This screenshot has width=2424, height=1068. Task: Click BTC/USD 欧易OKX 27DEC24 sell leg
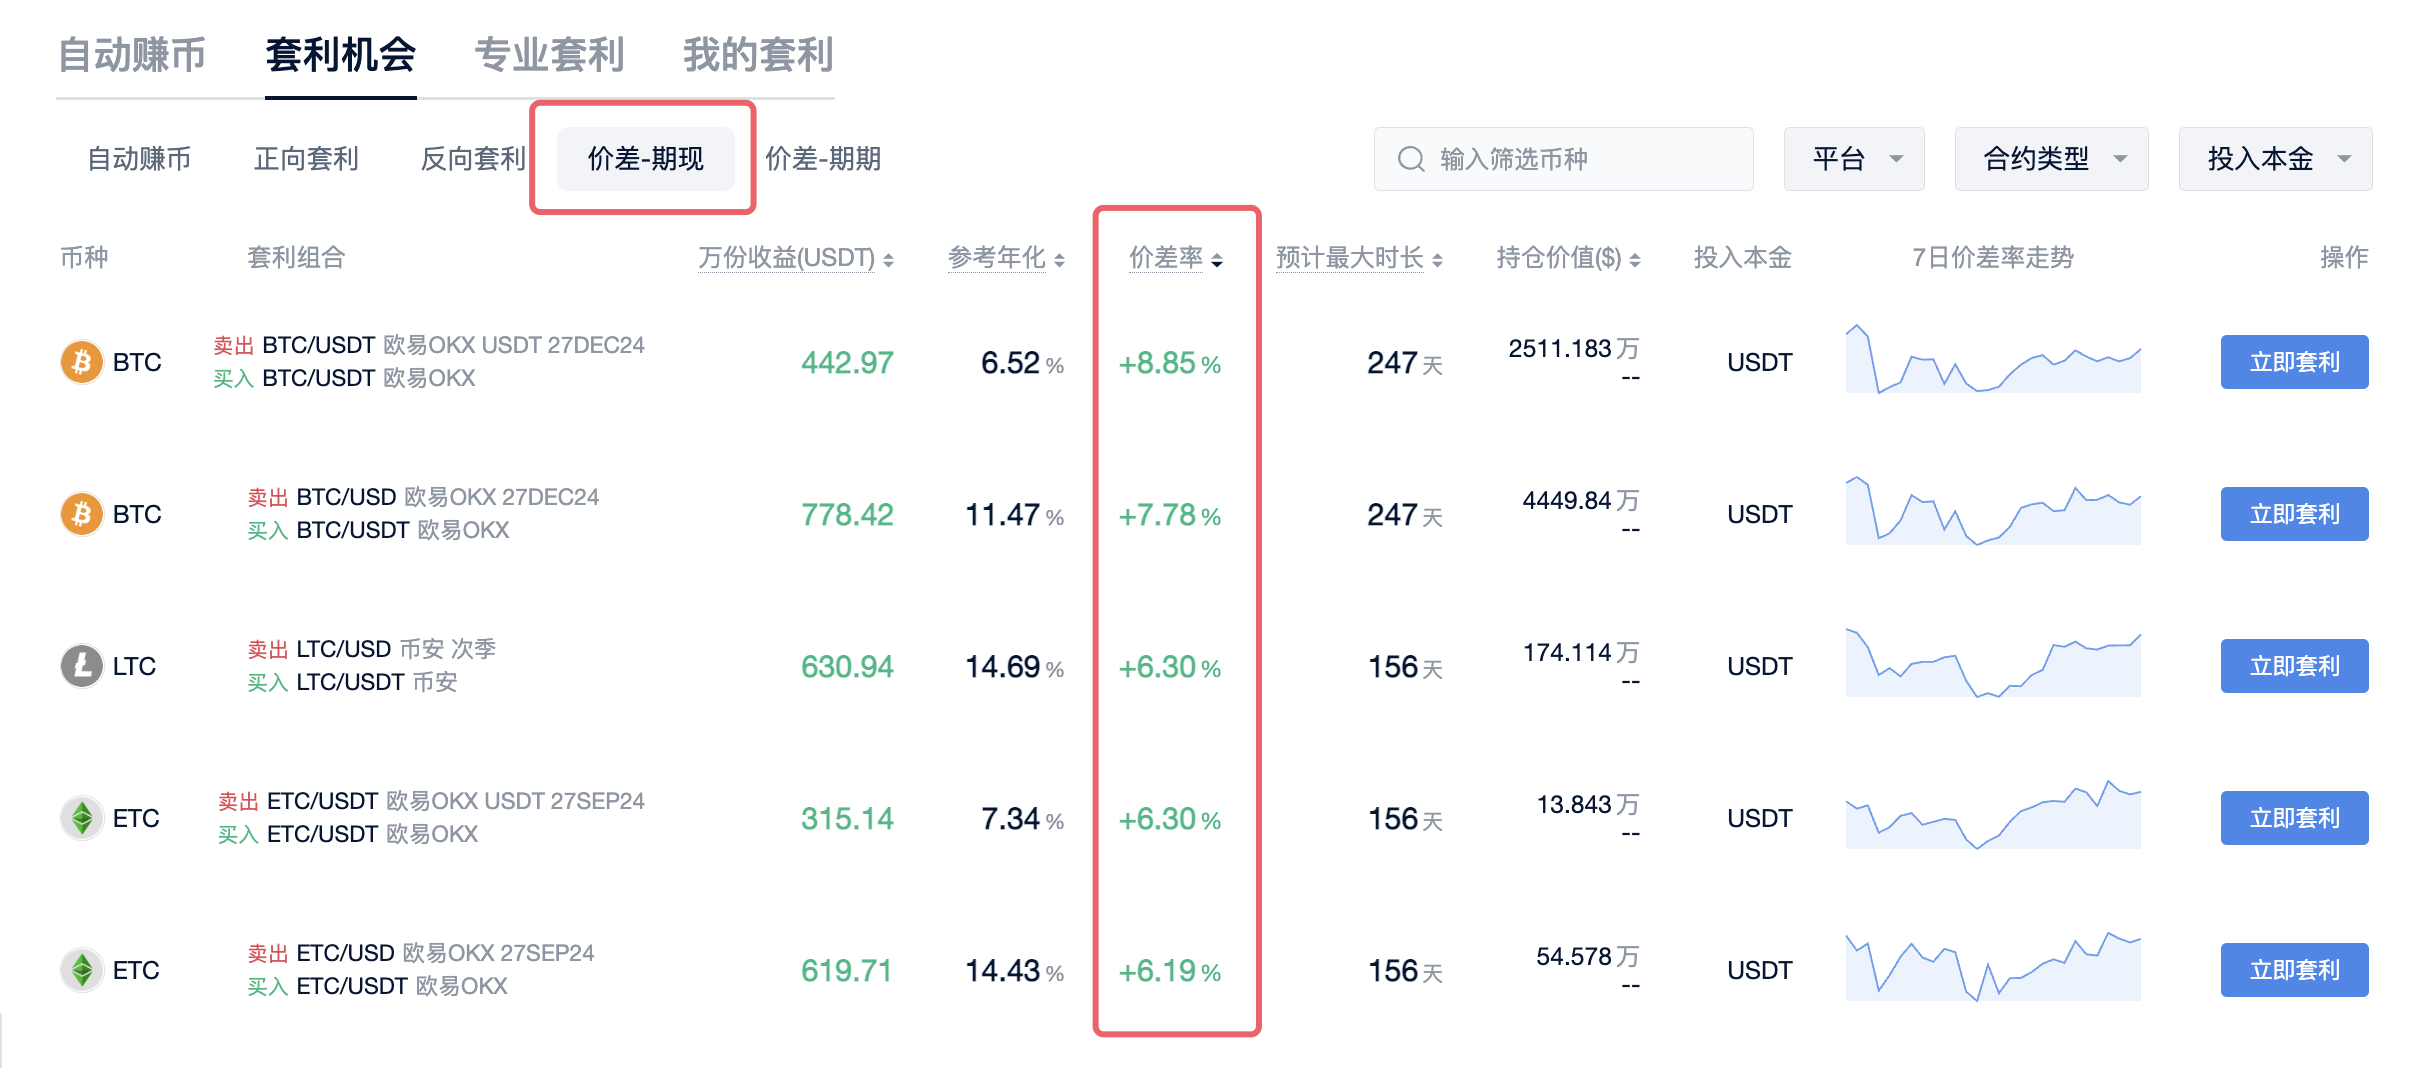pos(423,497)
